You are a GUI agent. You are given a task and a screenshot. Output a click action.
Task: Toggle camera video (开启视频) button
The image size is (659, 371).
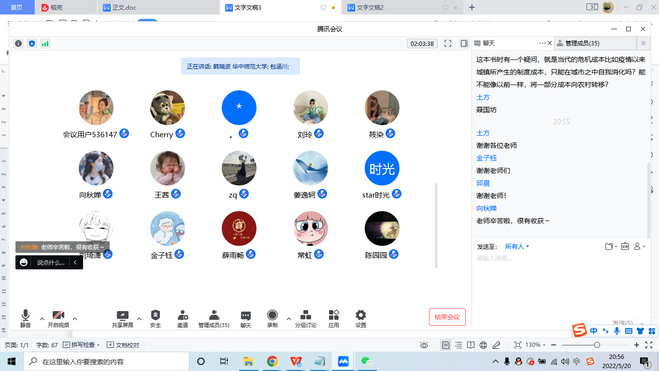point(58,319)
